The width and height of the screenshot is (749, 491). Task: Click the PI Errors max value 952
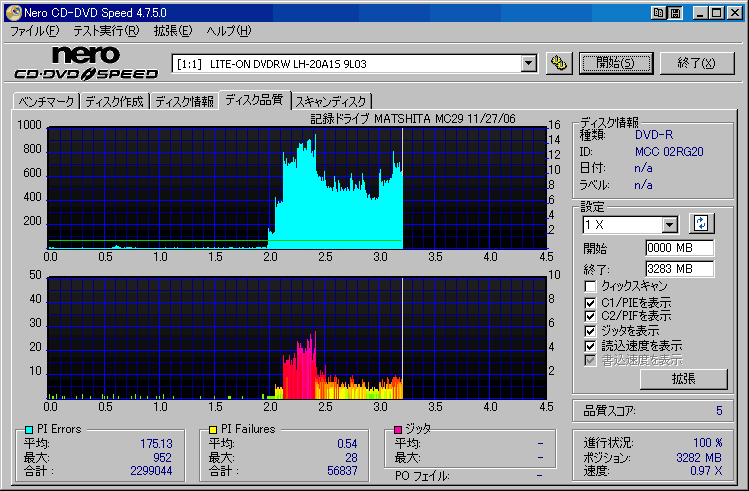pos(162,458)
